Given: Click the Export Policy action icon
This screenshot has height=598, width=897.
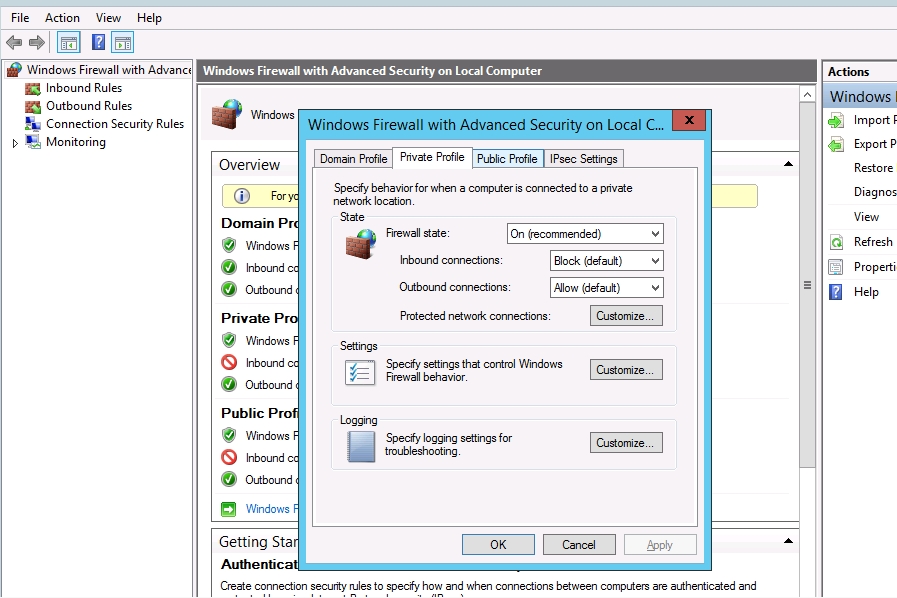Looking at the screenshot, I should (836, 144).
